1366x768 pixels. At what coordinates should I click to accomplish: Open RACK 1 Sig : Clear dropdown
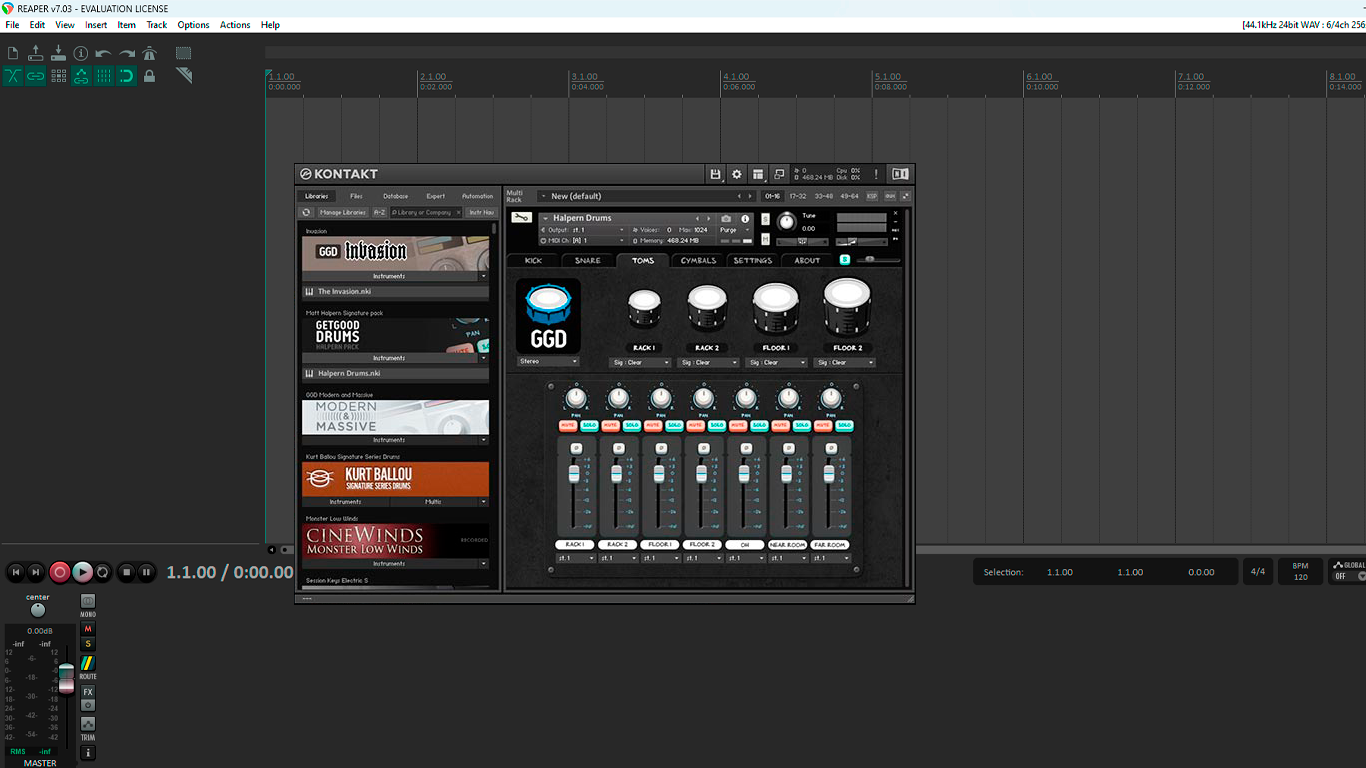(x=640, y=362)
